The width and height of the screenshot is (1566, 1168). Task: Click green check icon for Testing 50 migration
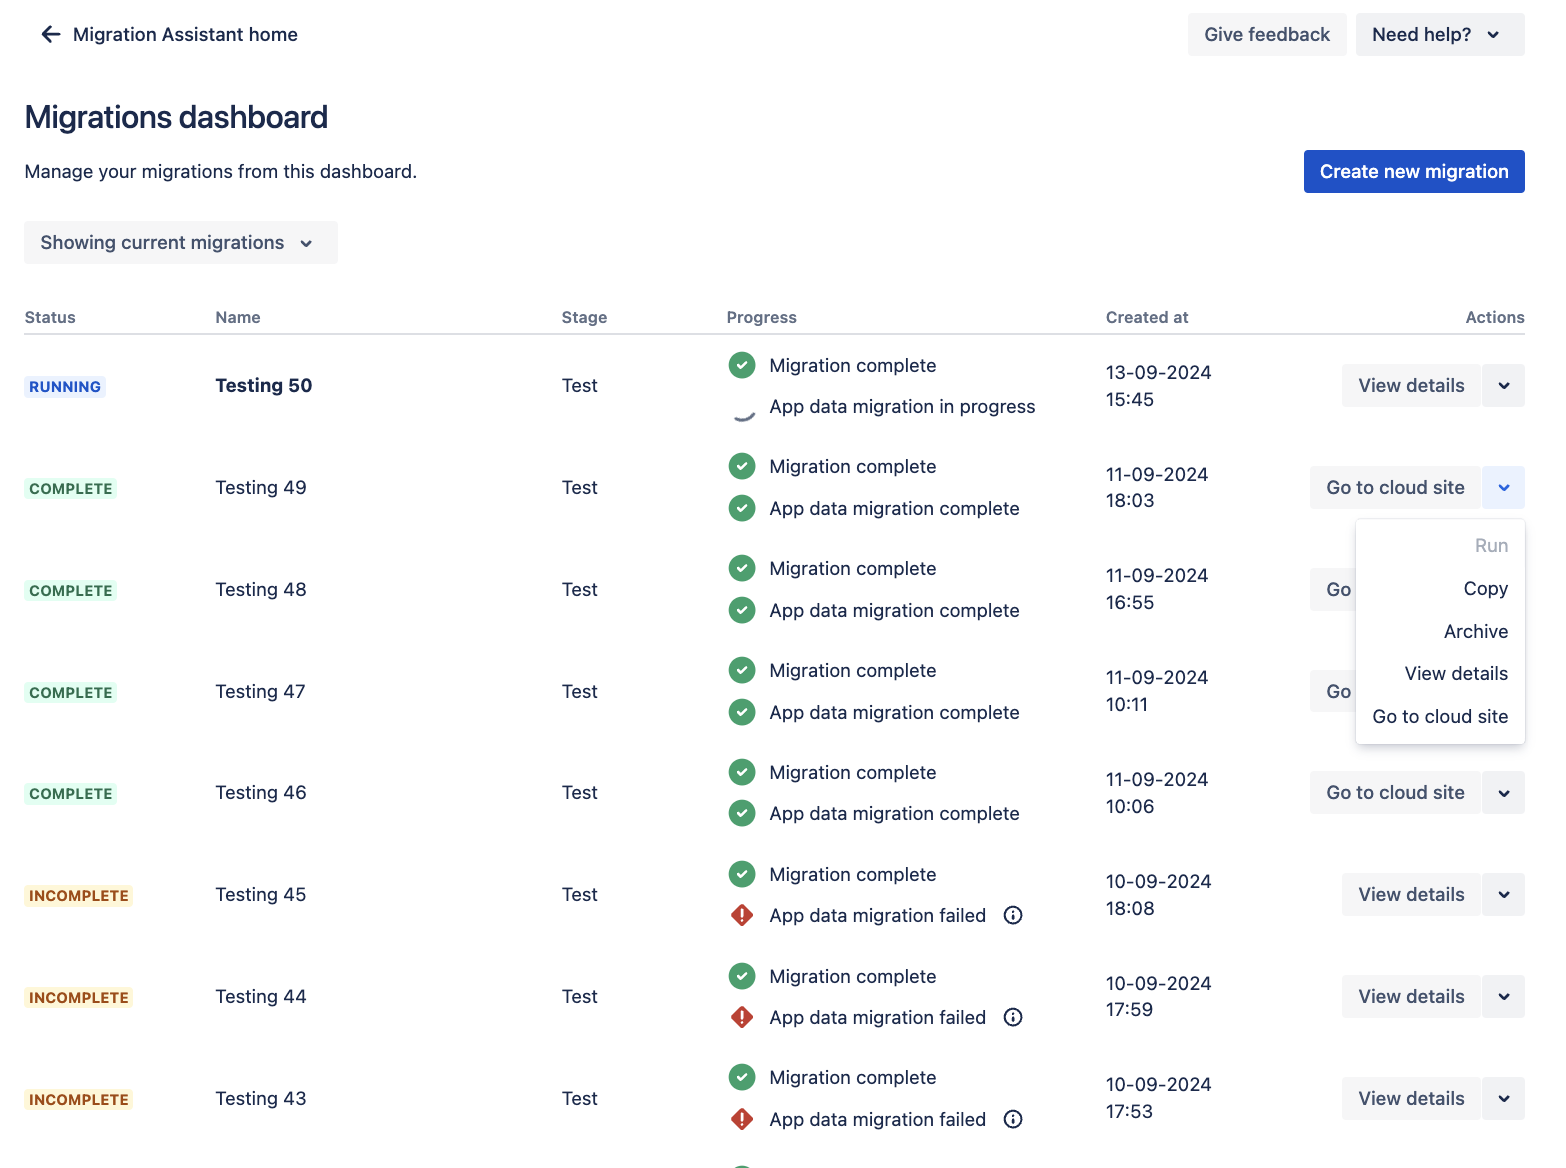tap(742, 366)
